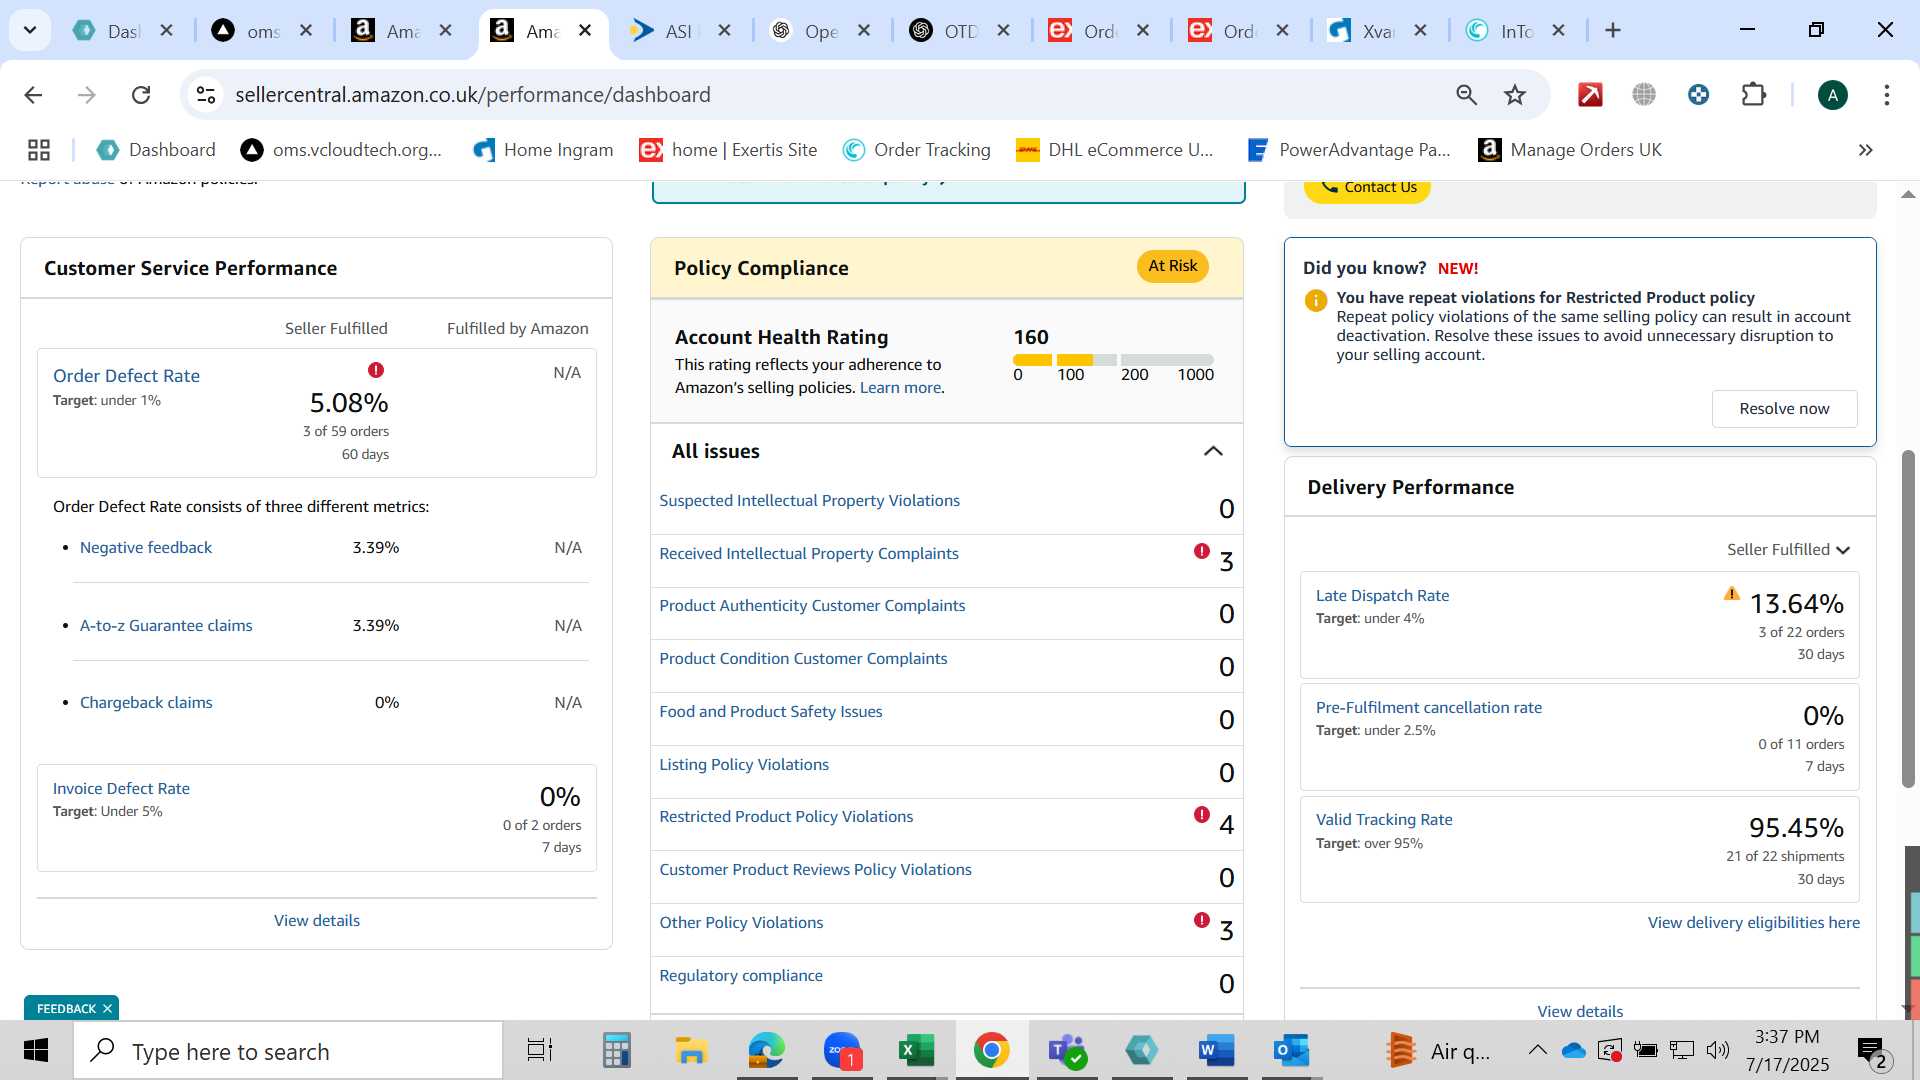The image size is (1920, 1080).
Task: Open Valid Tracking Rate link
Action: pyautogui.click(x=1384, y=820)
